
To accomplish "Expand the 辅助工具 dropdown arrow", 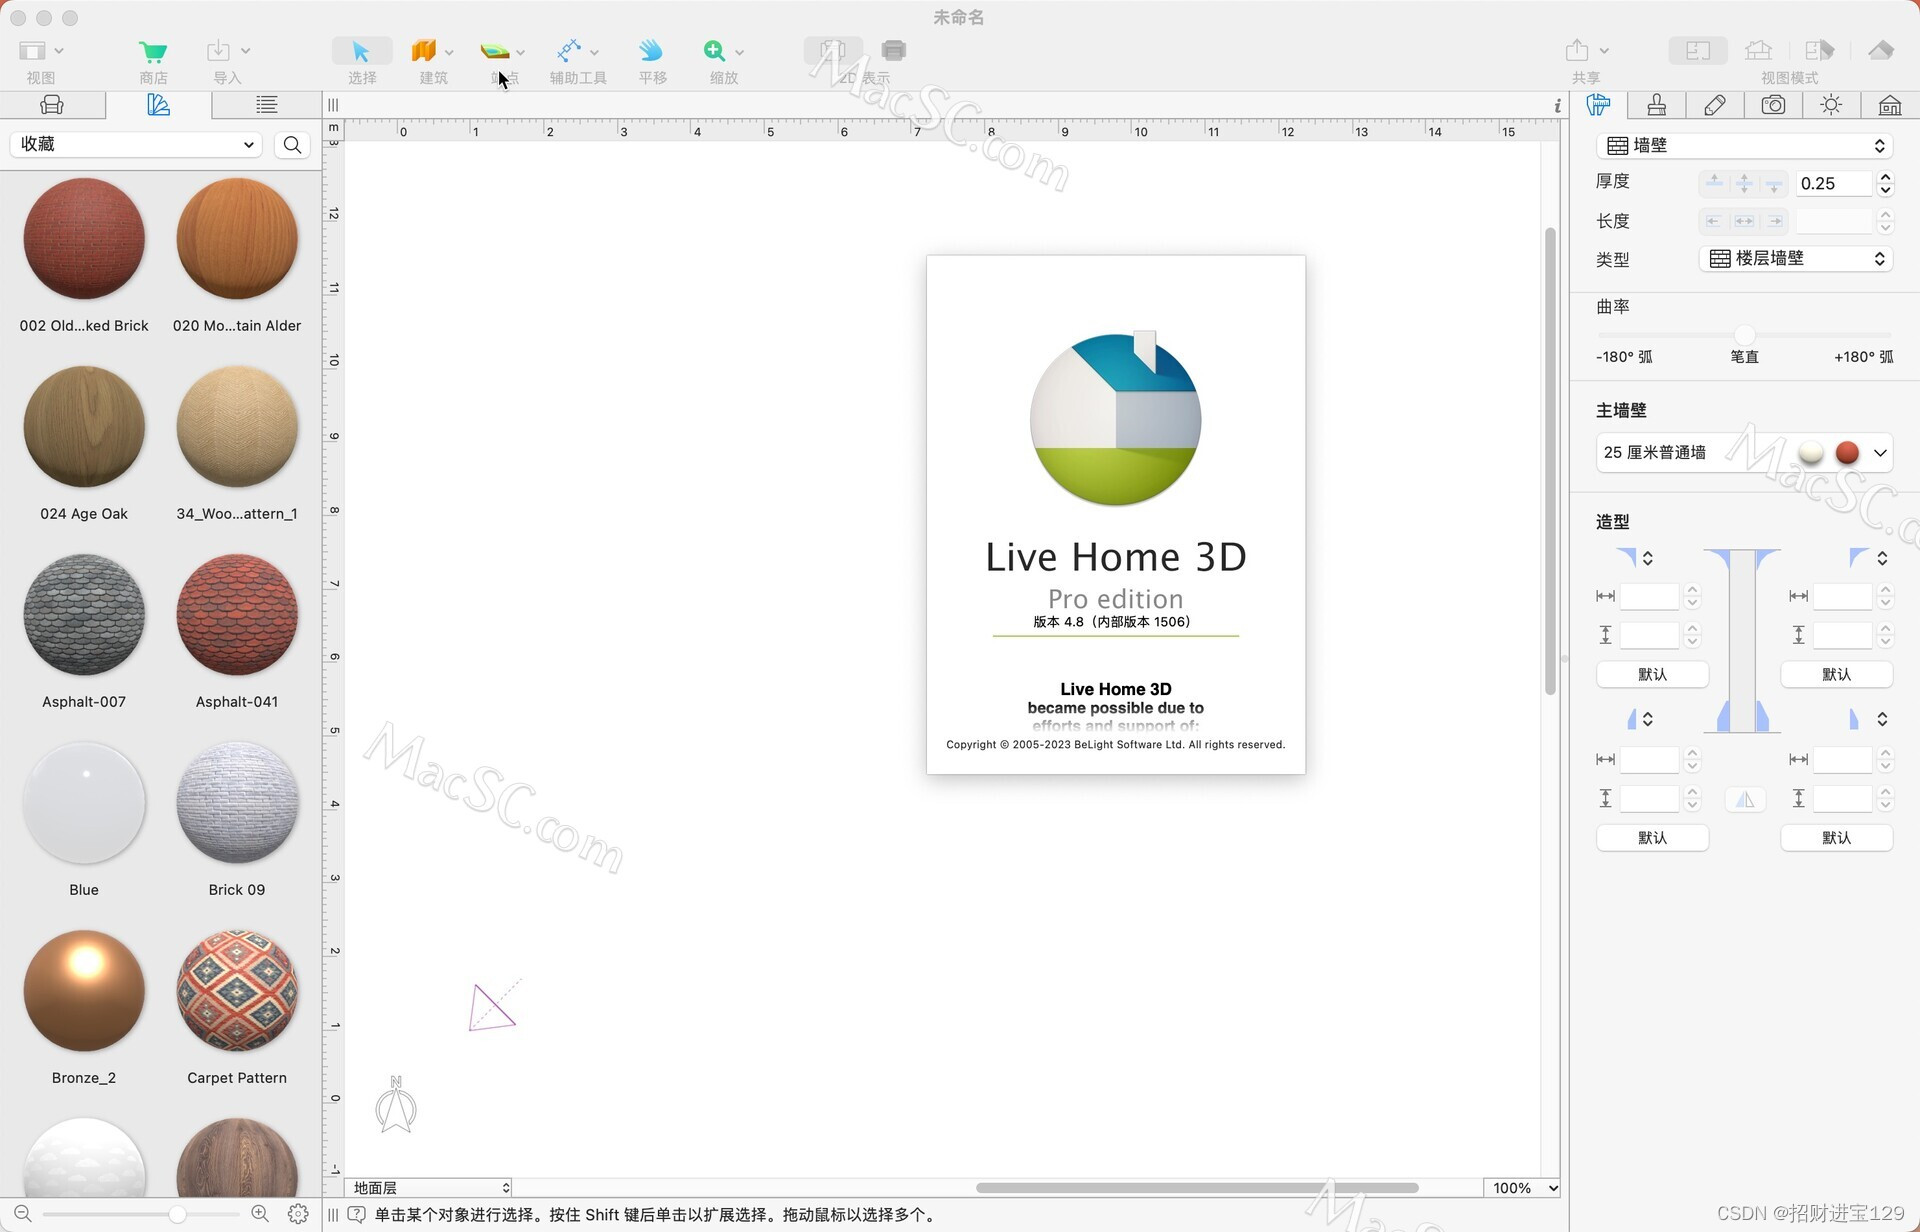I will (x=594, y=52).
